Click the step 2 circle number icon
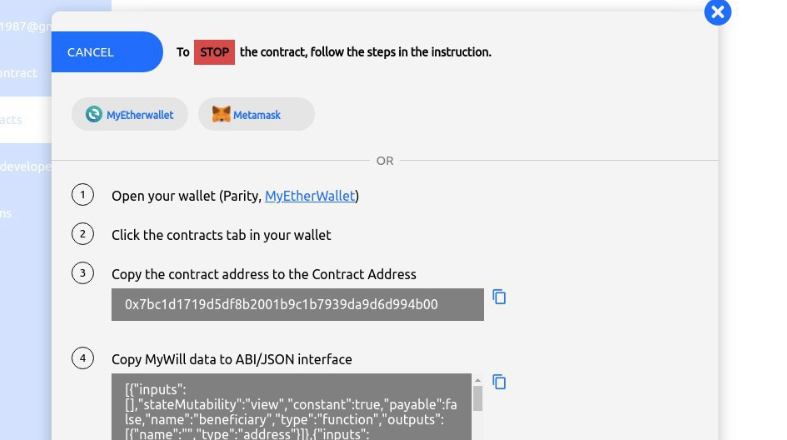Screen dimensions: 787x440 (x=82, y=234)
